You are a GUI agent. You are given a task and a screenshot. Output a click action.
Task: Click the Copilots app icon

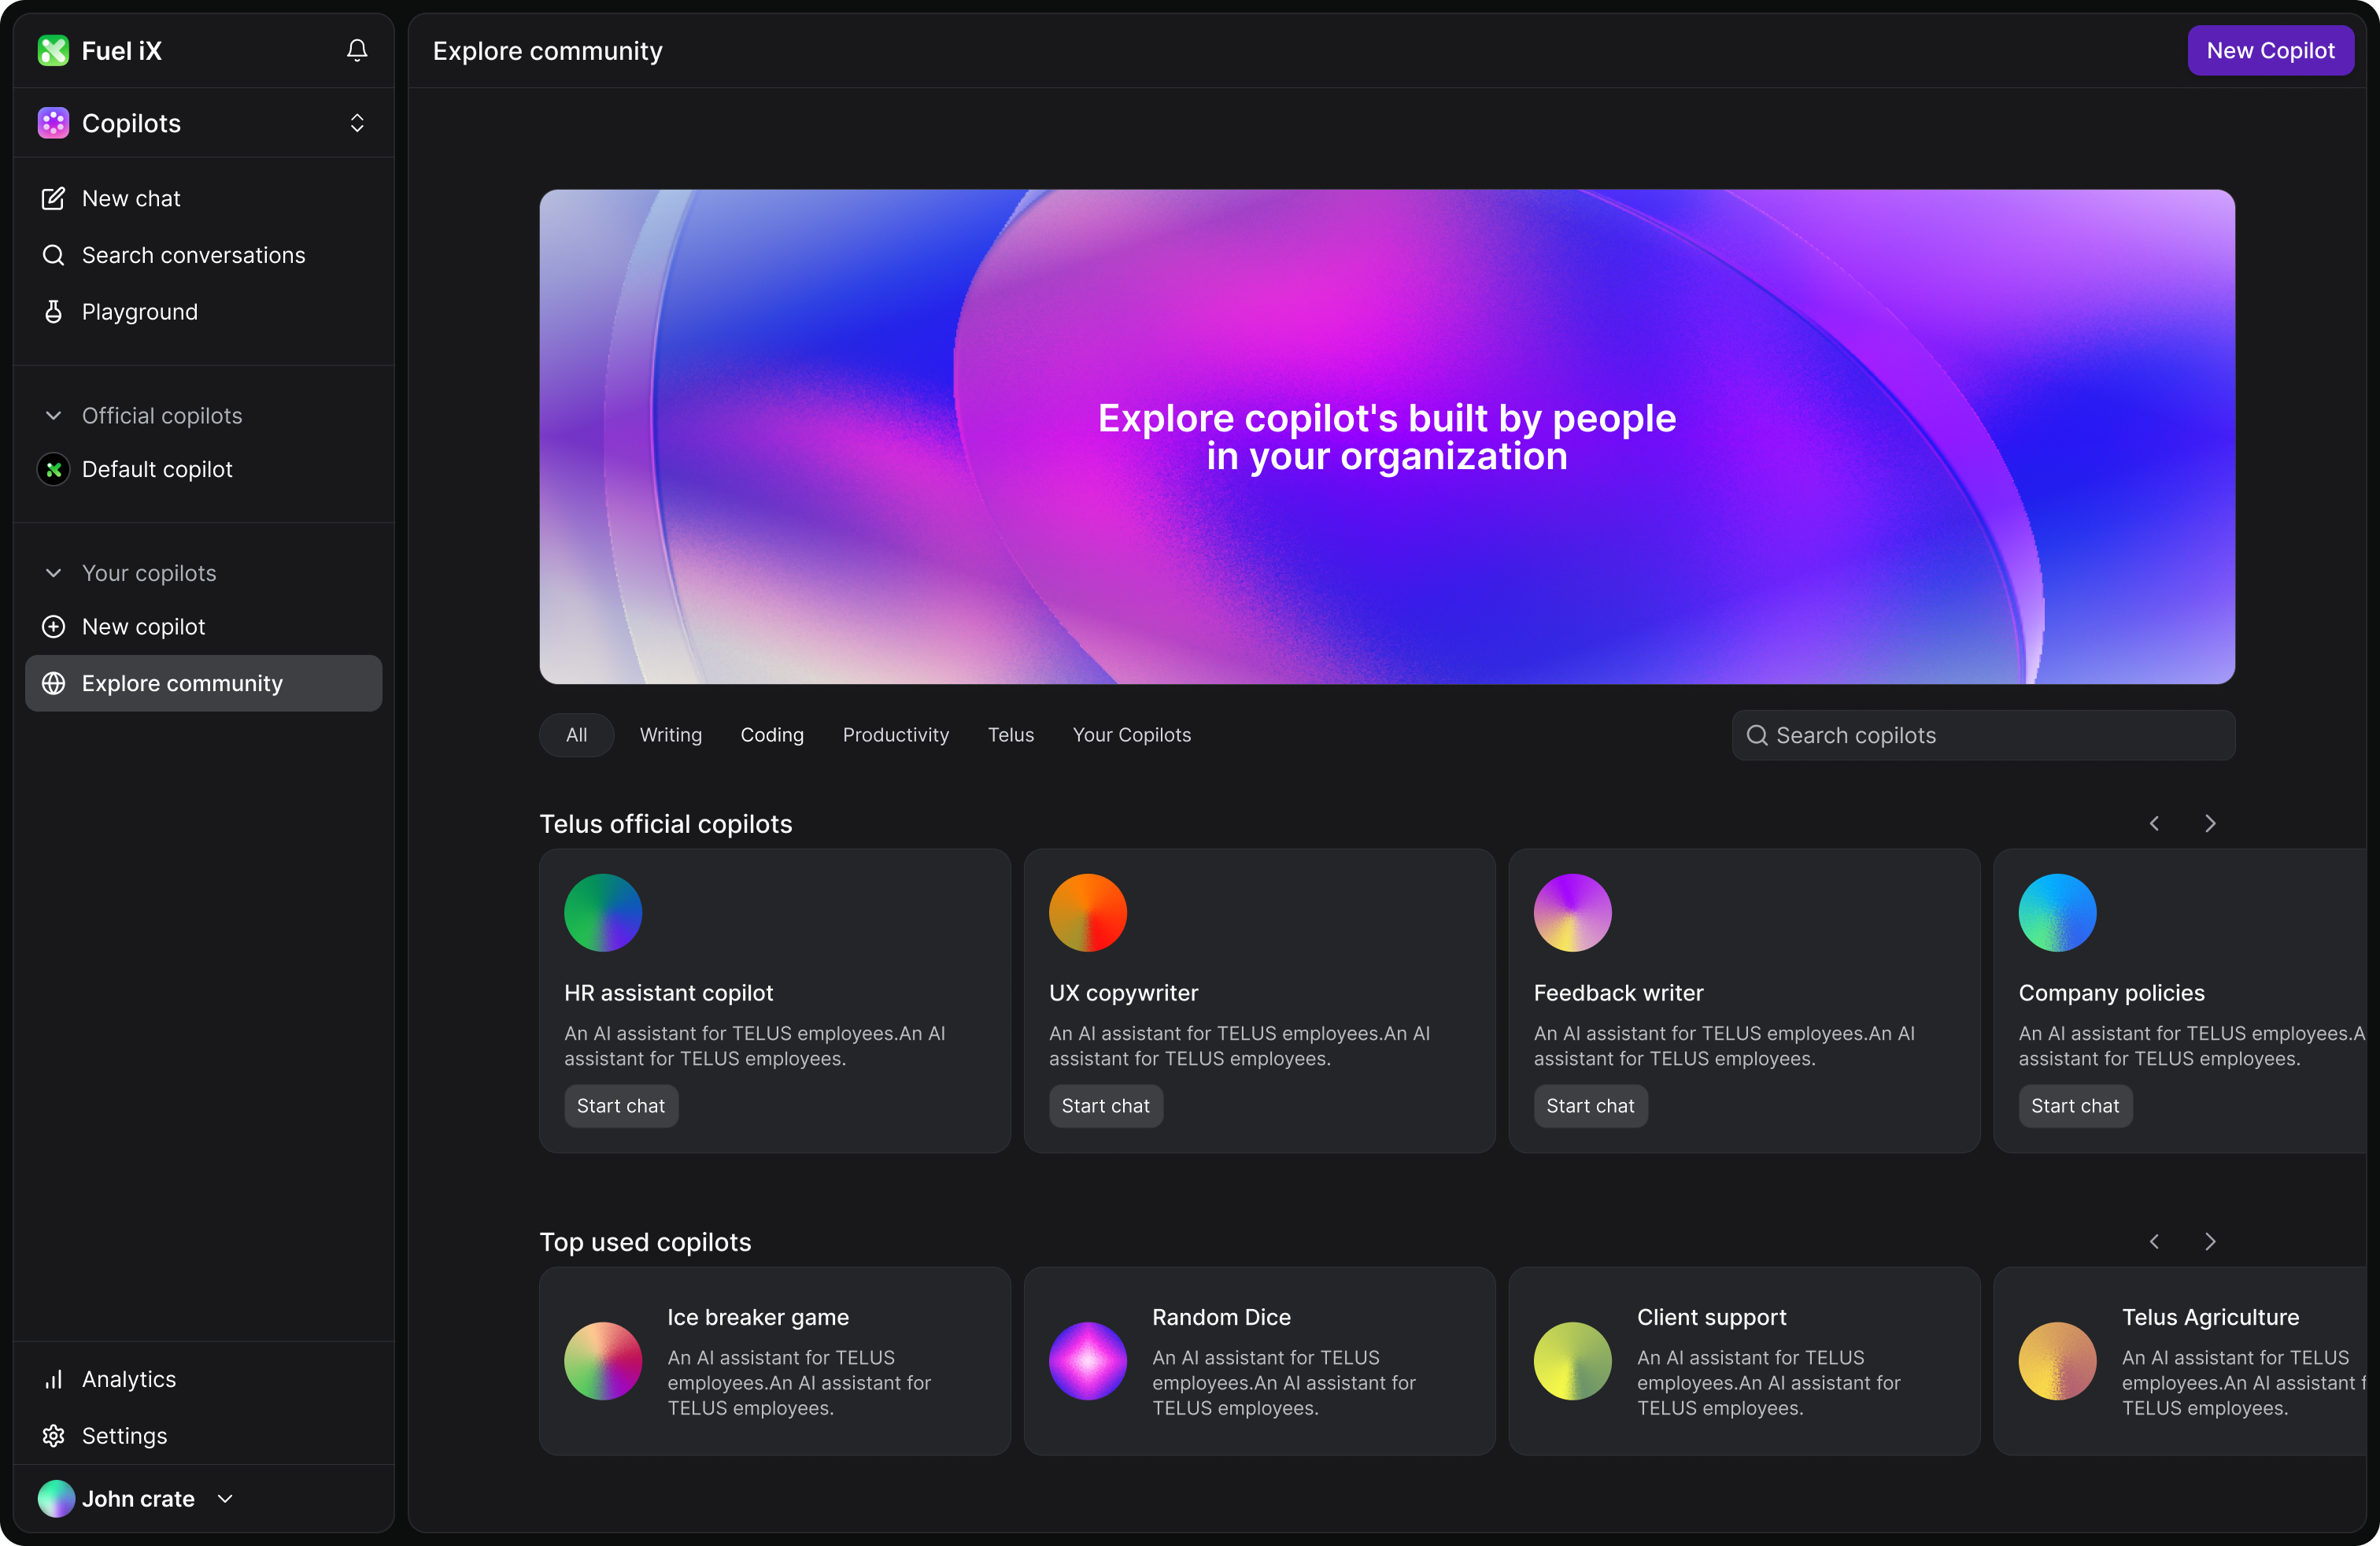(53, 123)
